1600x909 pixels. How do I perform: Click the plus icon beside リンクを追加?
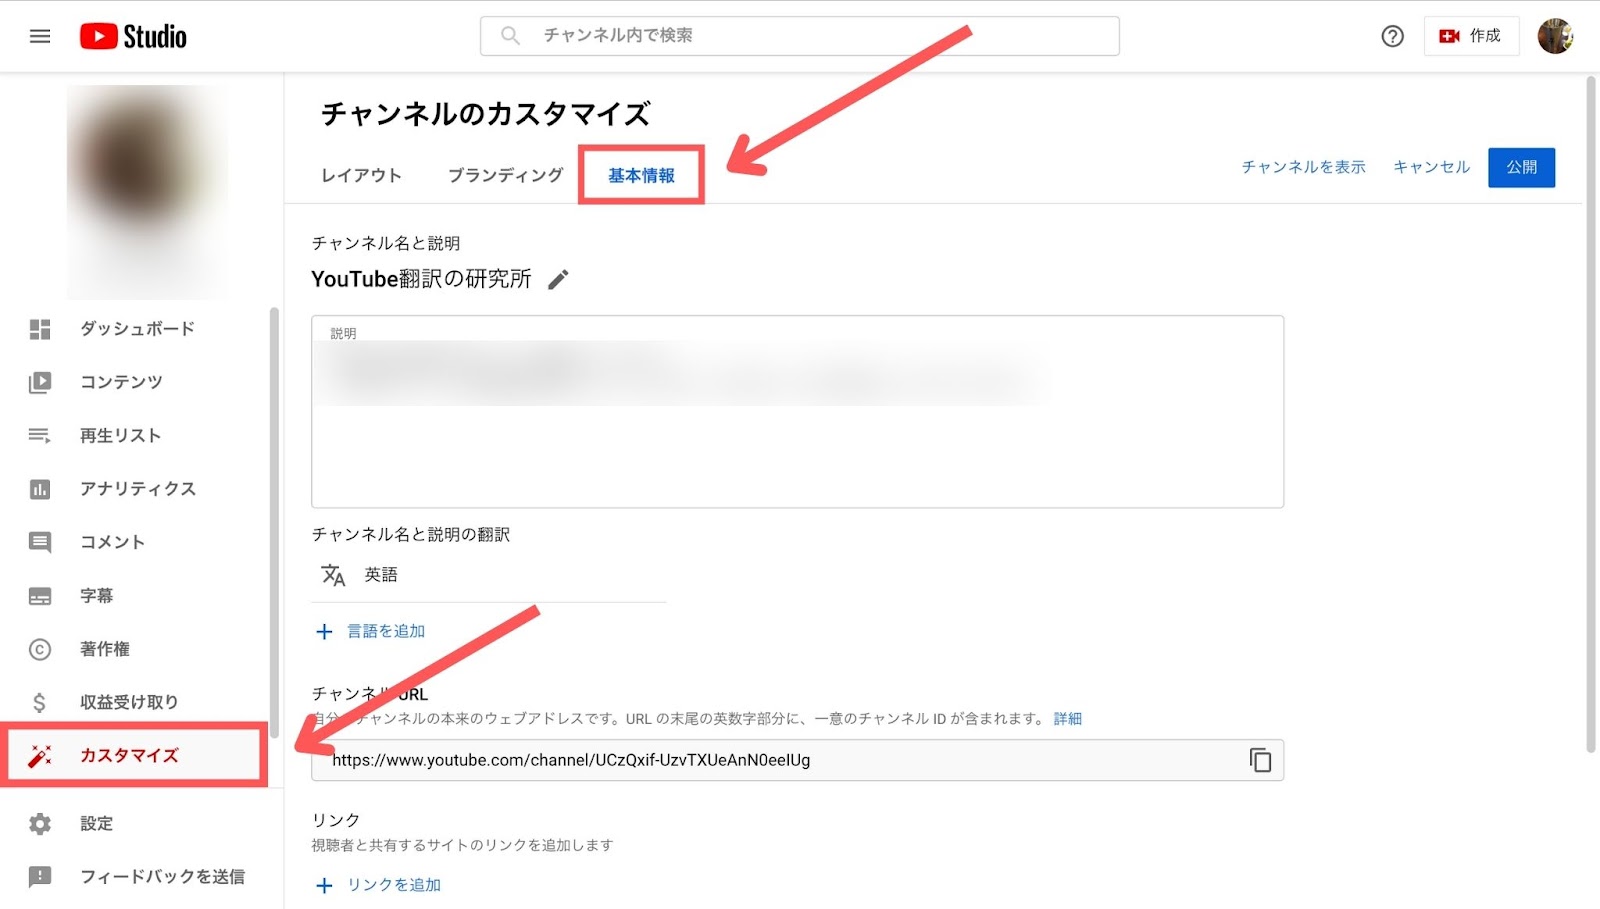tap(324, 885)
